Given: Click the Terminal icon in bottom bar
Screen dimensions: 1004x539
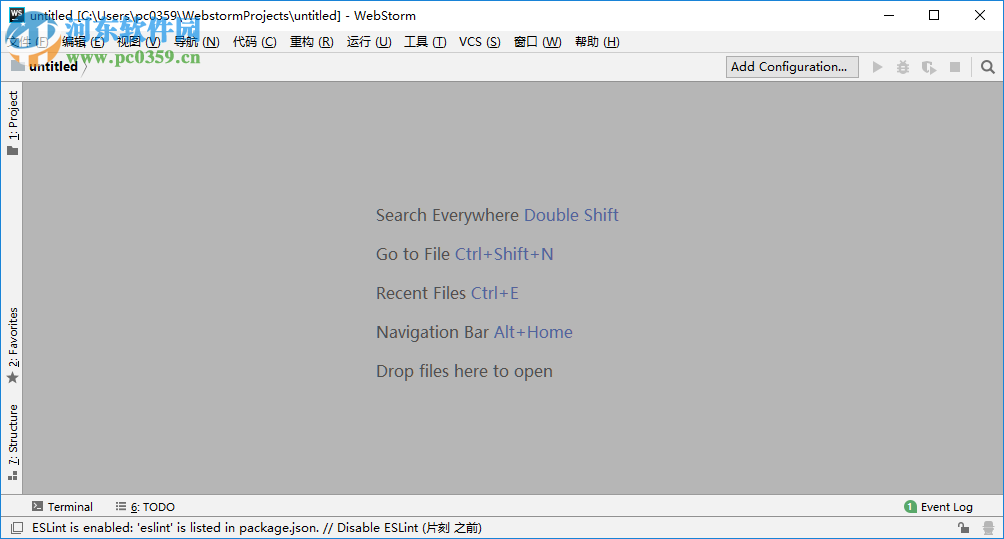Looking at the screenshot, I should coord(38,506).
